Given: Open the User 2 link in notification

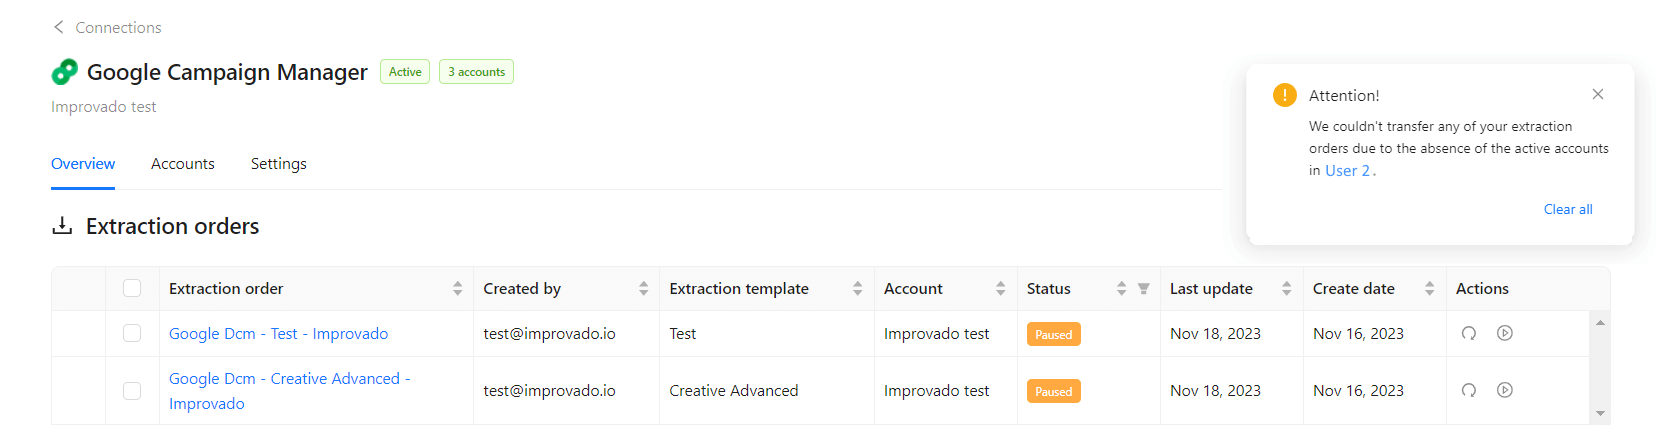Looking at the screenshot, I should [1347, 171].
